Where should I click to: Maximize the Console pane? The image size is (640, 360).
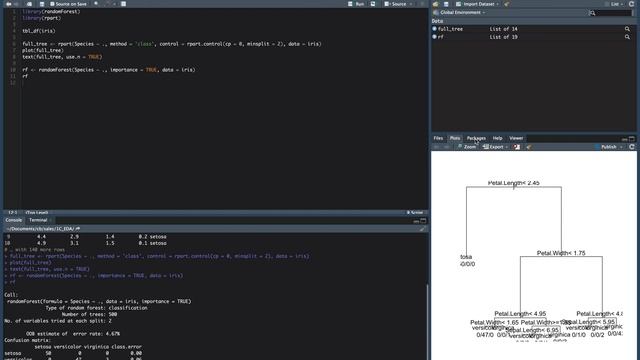click(423, 221)
